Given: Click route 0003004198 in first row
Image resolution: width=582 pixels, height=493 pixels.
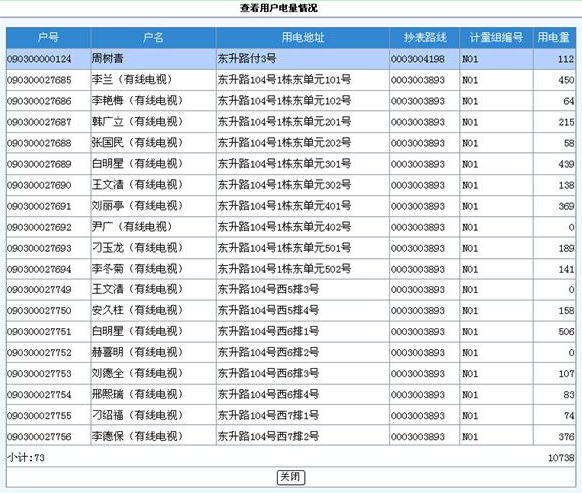Looking at the screenshot, I should (417, 59).
